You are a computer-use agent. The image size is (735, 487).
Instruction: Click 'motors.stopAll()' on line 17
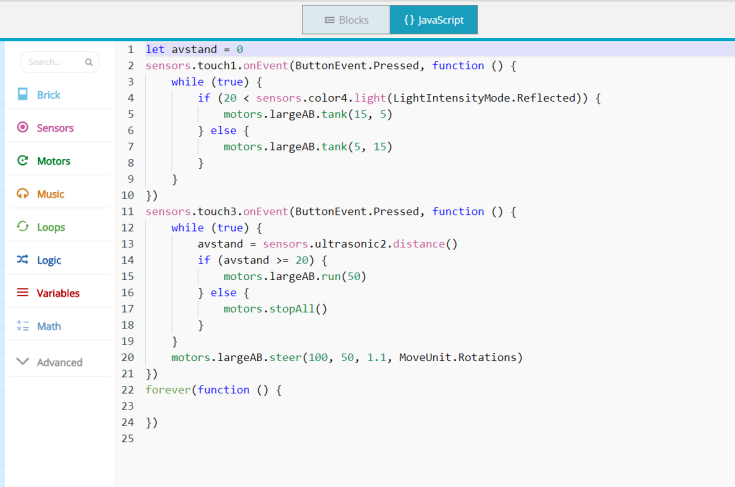click(275, 309)
